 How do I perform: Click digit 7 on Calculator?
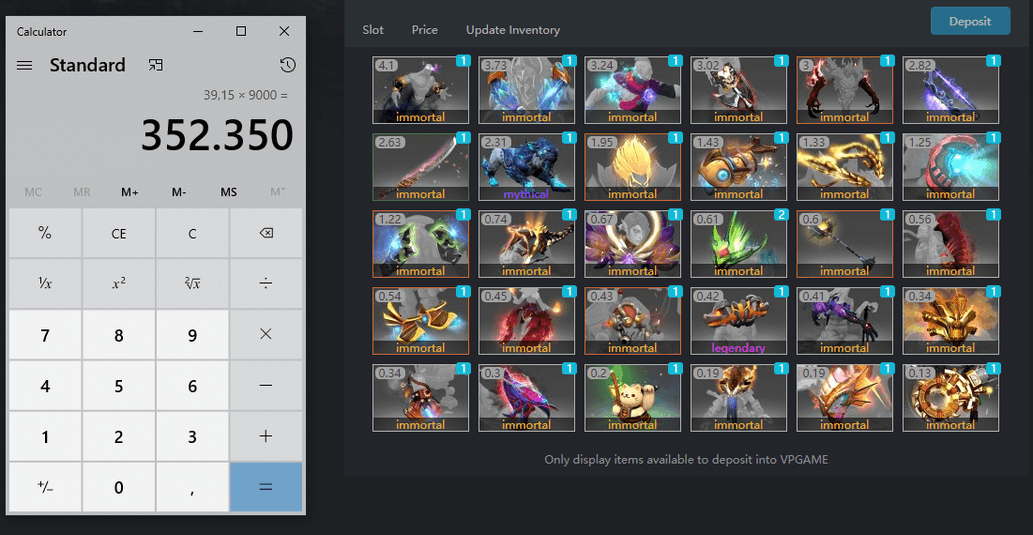click(45, 335)
